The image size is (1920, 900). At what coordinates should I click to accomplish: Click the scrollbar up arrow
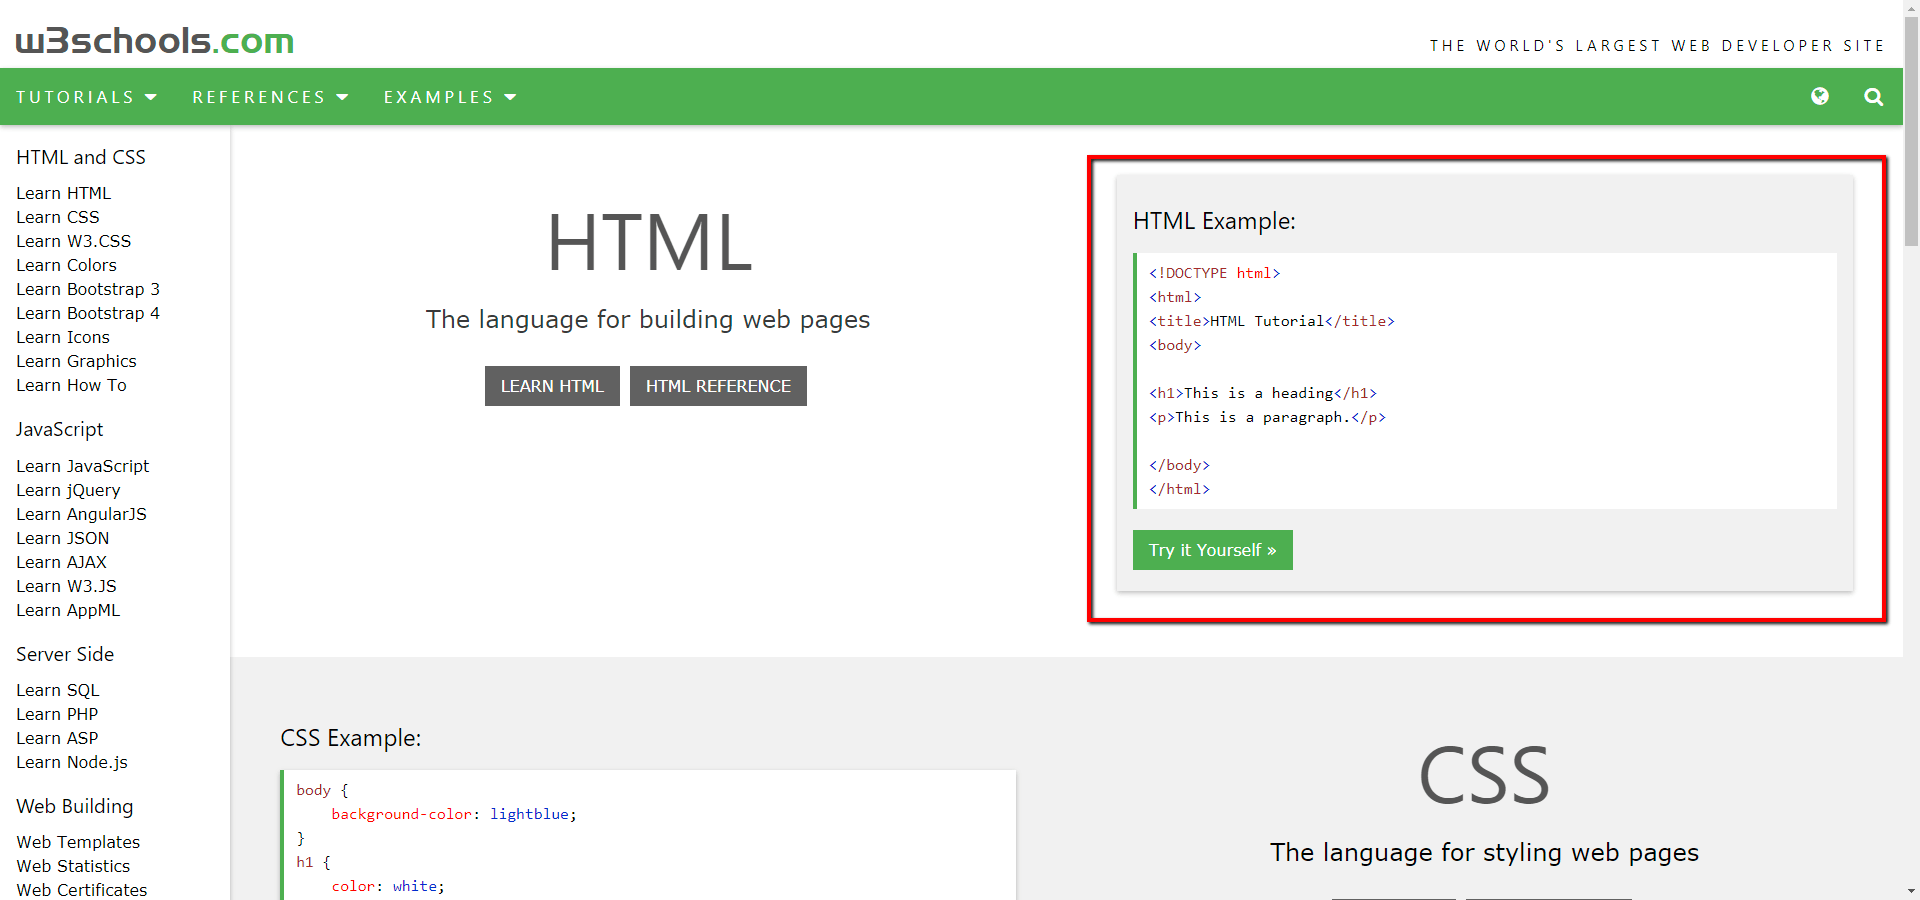tap(1911, 8)
